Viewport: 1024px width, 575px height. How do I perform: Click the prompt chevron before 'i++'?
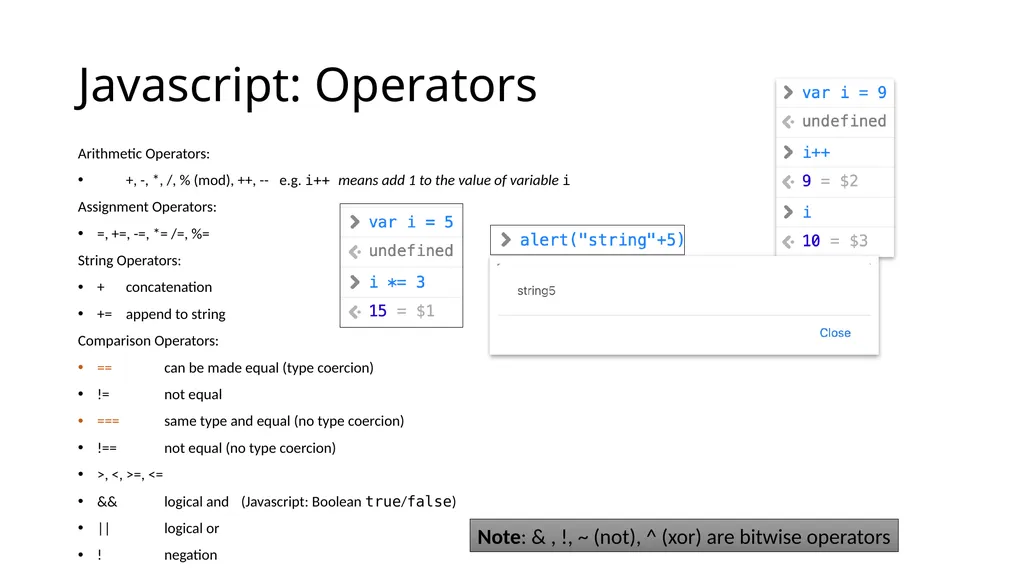click(x=788, y=152)
